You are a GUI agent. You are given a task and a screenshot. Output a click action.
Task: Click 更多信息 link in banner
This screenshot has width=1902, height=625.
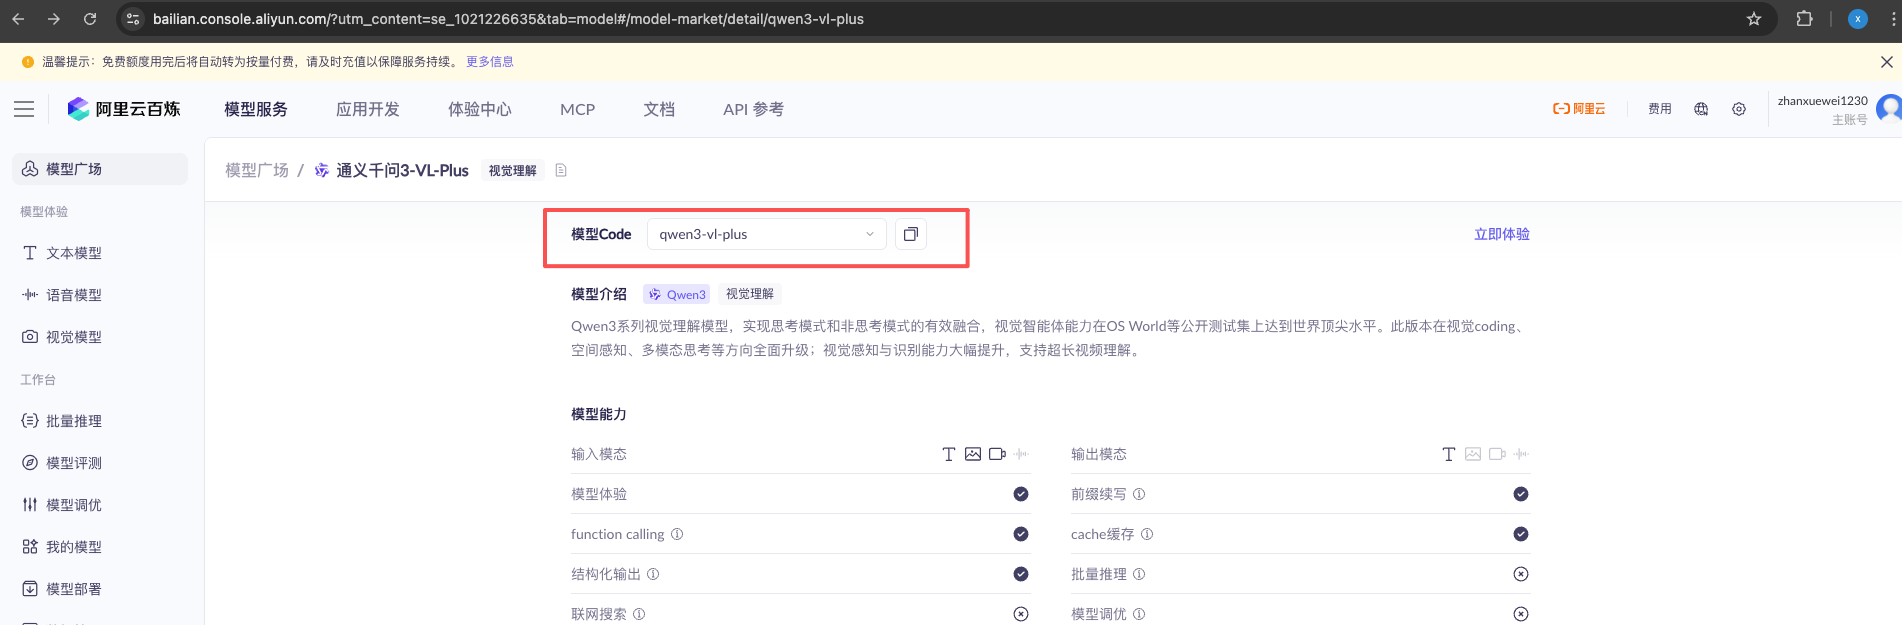(489, 62)
